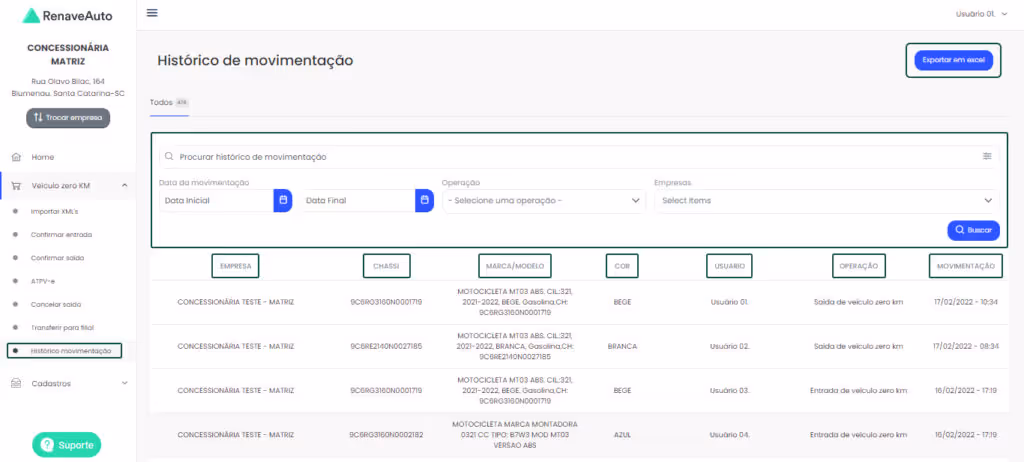The width and height of the screenshot is (1024, 462).
Task: Click the 17/02/2022 - 08:34 timestamp
Action: pos(965,346)
